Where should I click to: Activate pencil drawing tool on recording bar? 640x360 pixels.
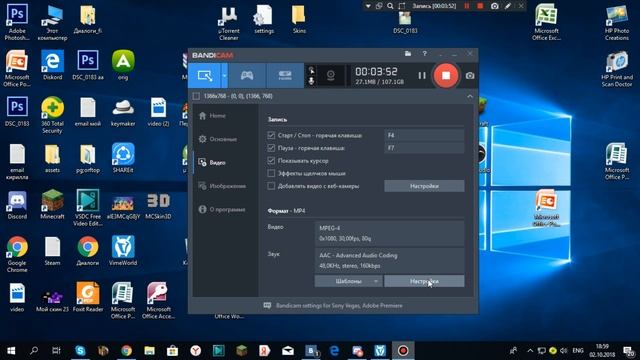508,6
